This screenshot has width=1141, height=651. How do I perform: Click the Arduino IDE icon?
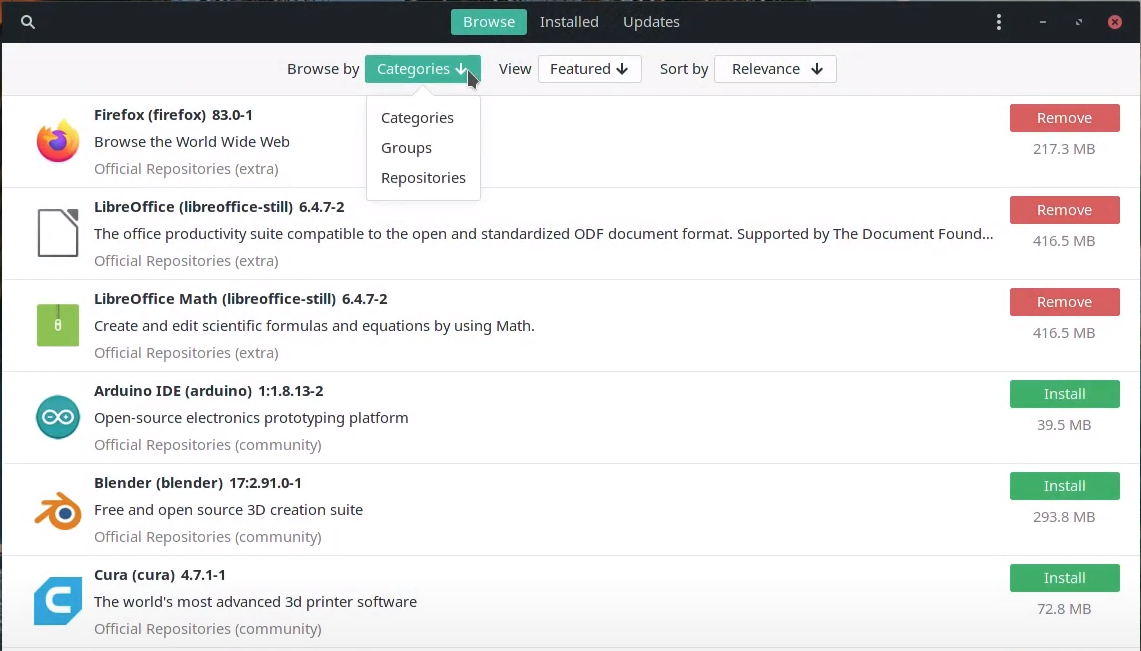pyautogui.click(x=57, y=417)
